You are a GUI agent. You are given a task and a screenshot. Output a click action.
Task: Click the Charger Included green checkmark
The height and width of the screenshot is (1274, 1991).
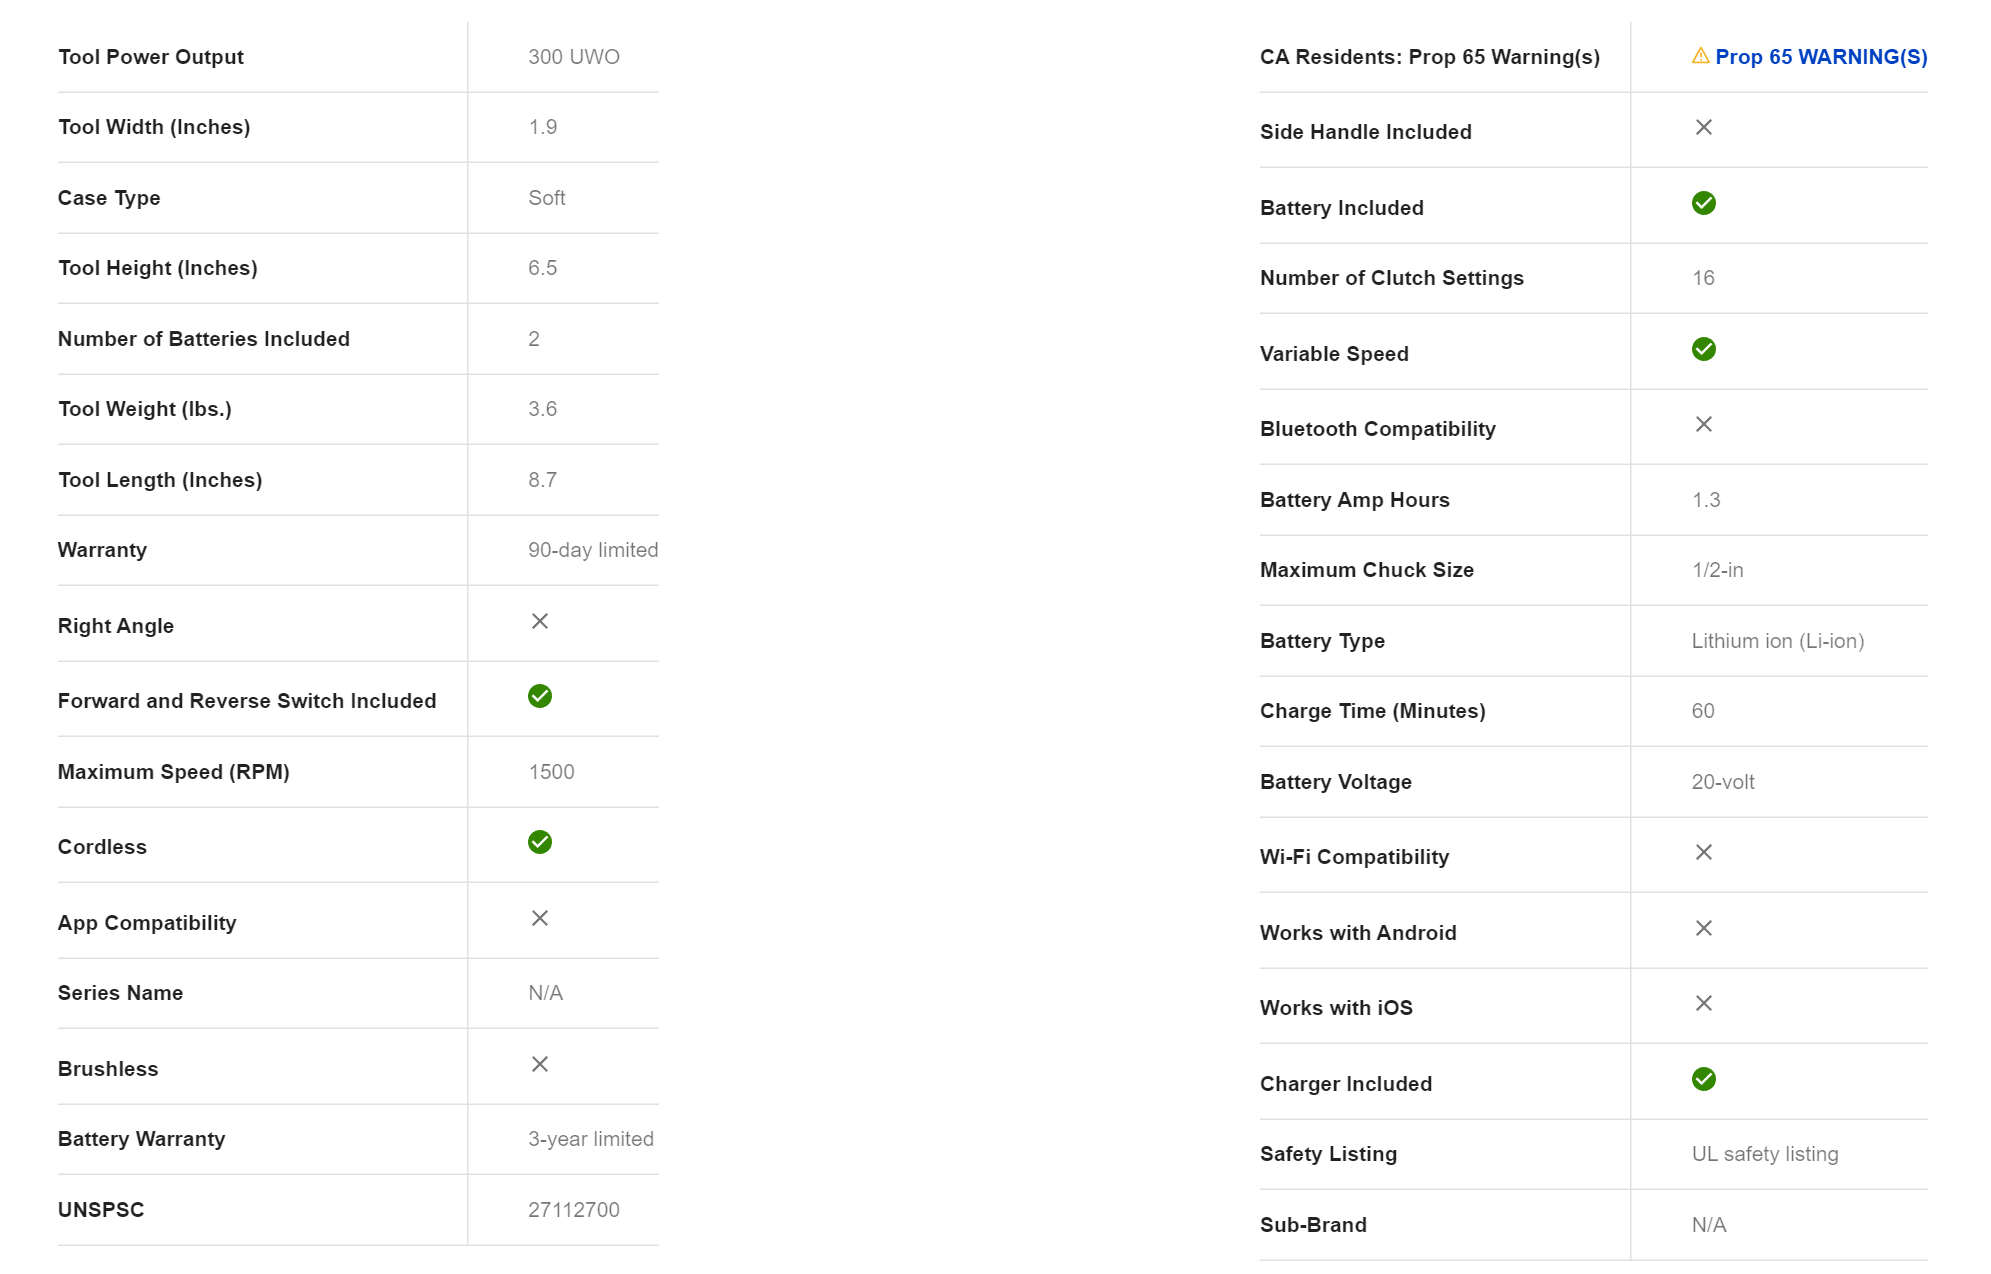tap(1703, 1079)
